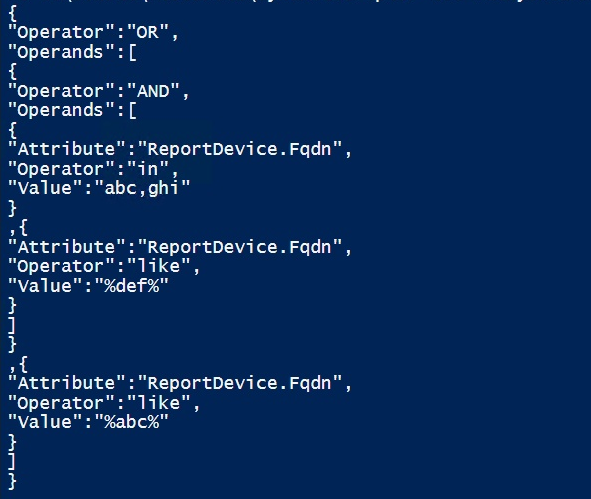
Task: Click "ReportDevice.Fqdn" in the last Attribute line
Action: coord(239,383)
